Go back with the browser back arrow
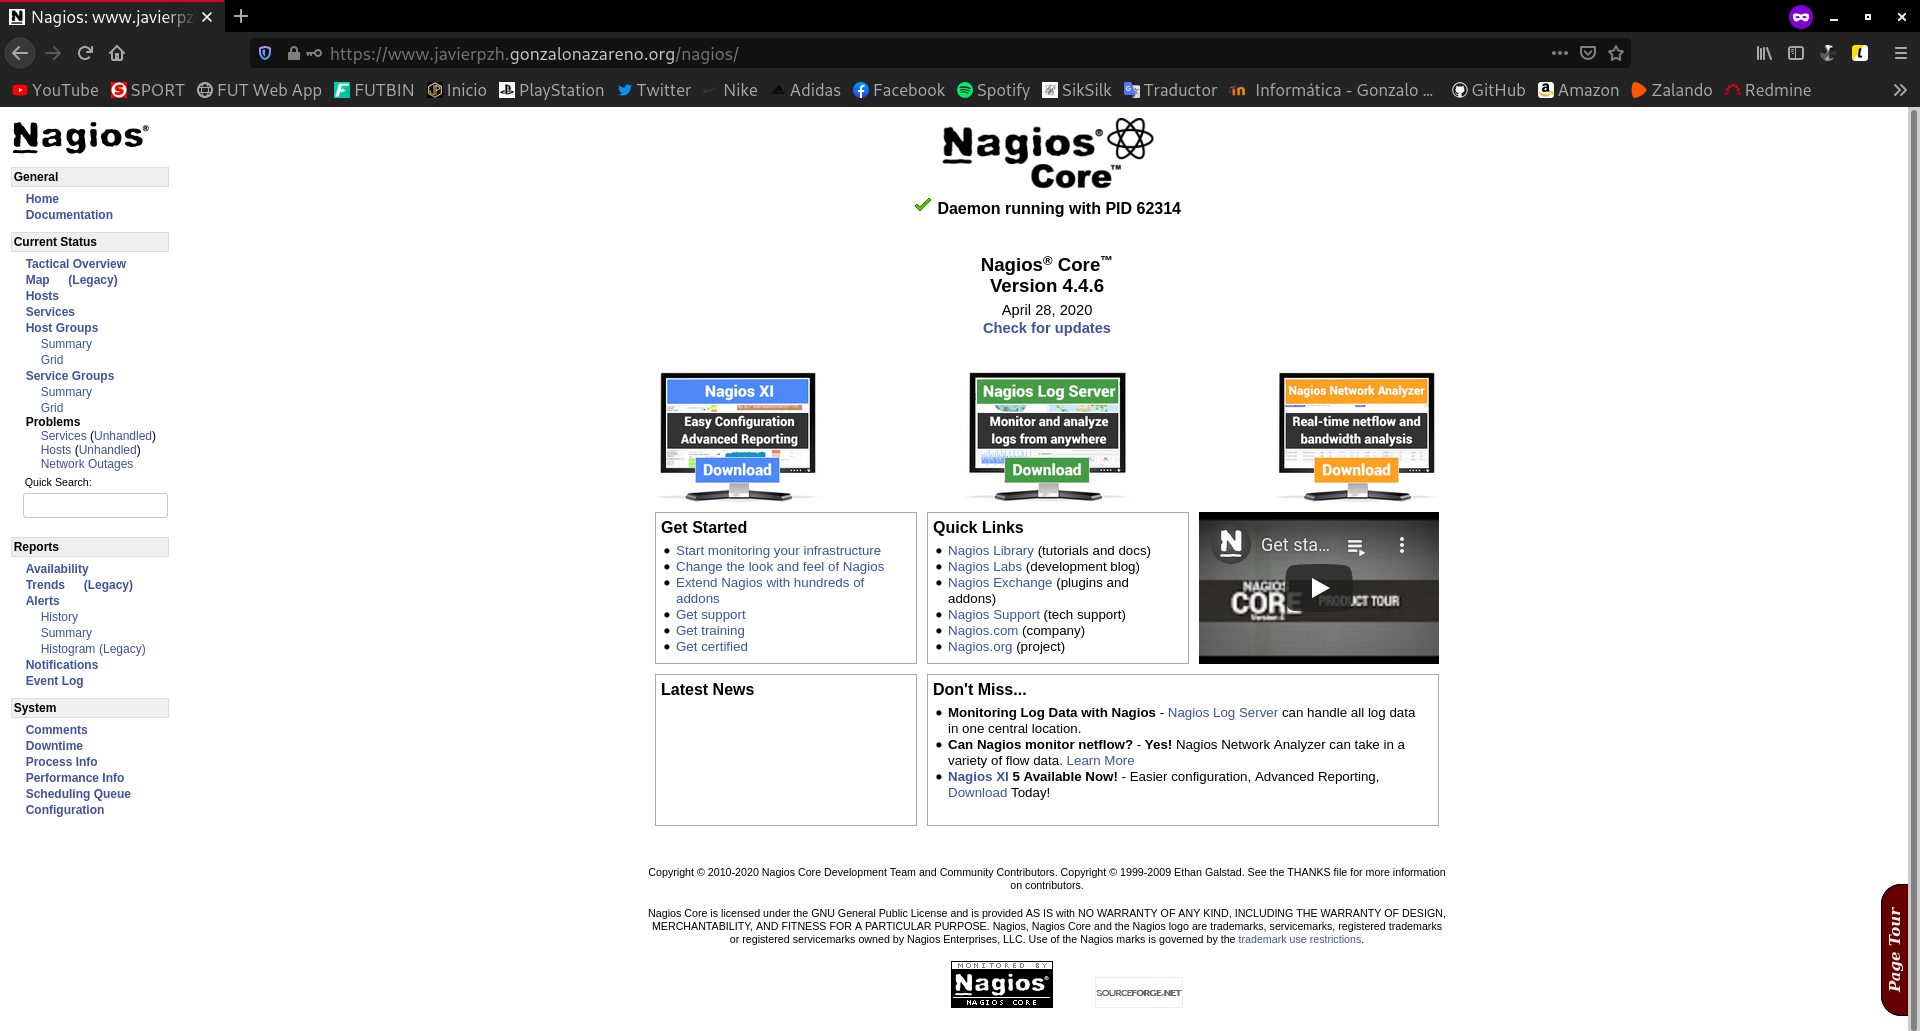 pyautogui.click(x=20, y=53)
